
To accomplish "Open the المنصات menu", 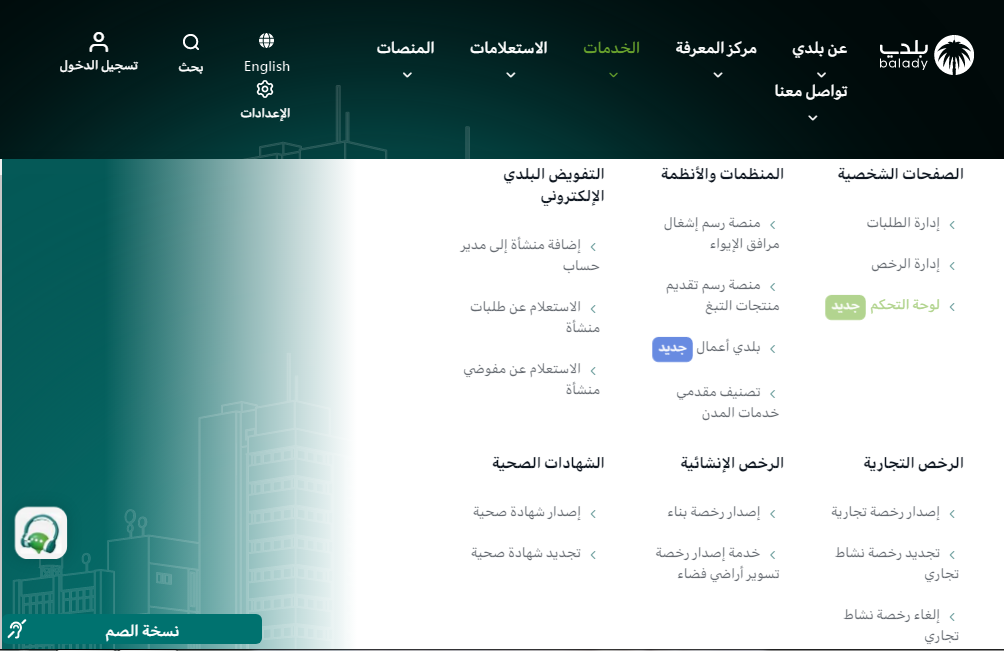I will pos(405,48).
